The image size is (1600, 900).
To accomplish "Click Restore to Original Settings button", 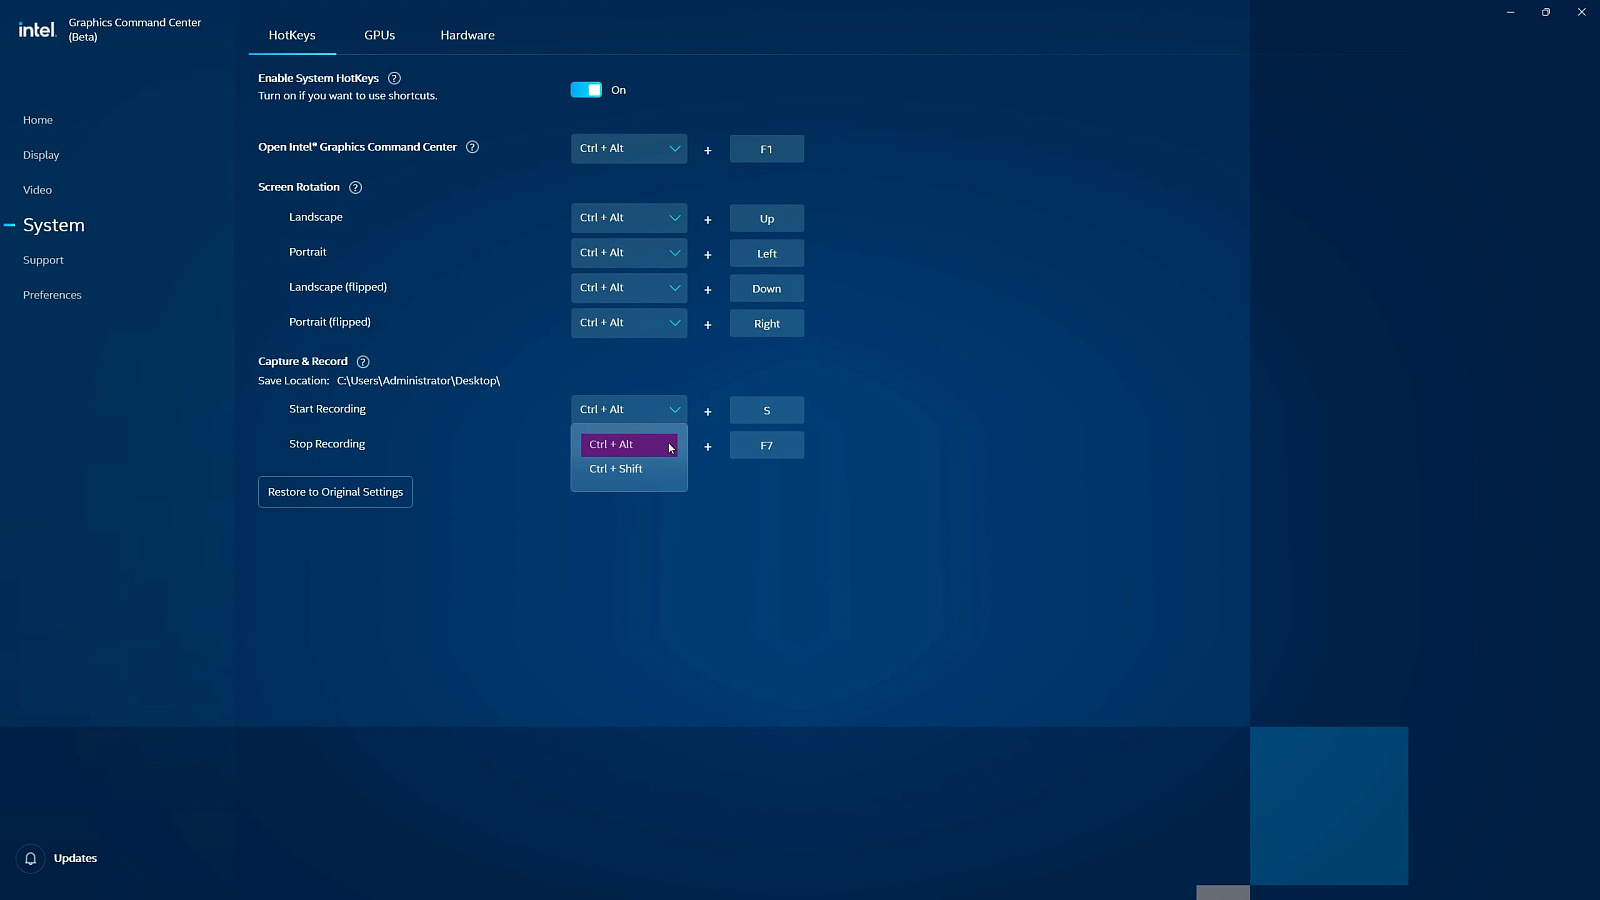I will click(335, 492).
